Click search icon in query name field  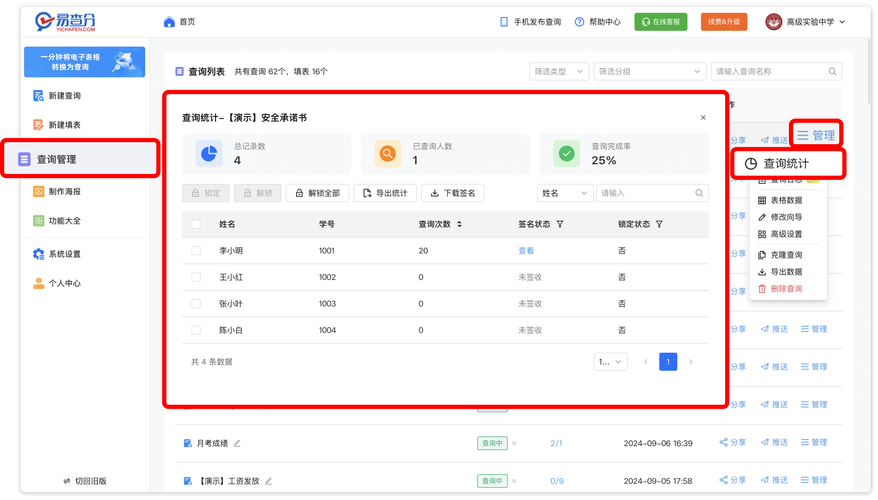click(x=833, y=72)
